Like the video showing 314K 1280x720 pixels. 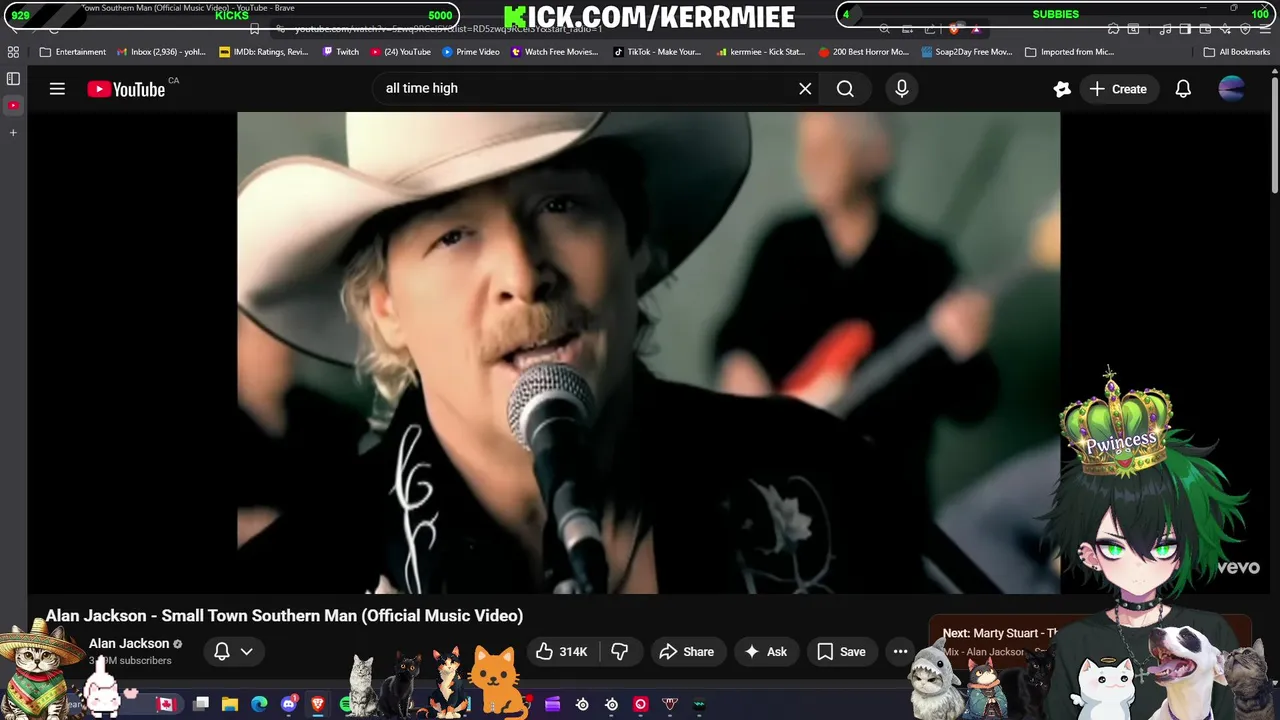pos(561,652)
